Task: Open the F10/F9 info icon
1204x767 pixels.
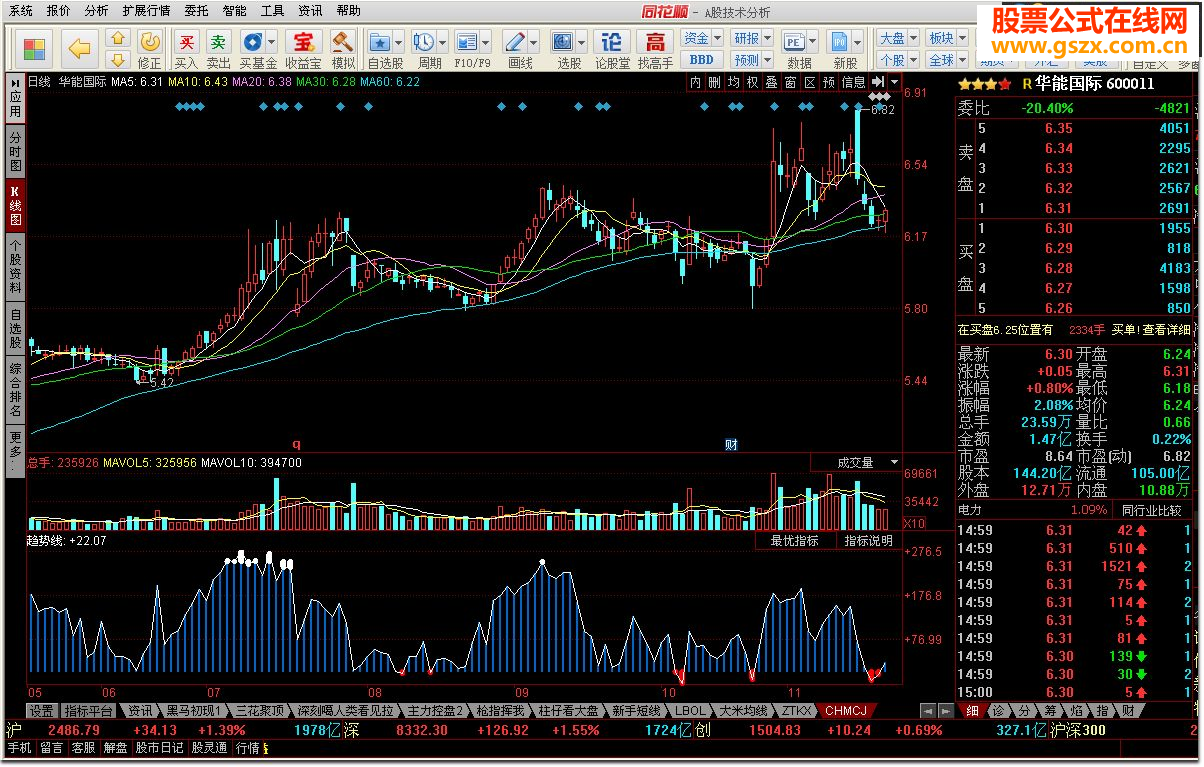Action: click(x=467, y=41)
